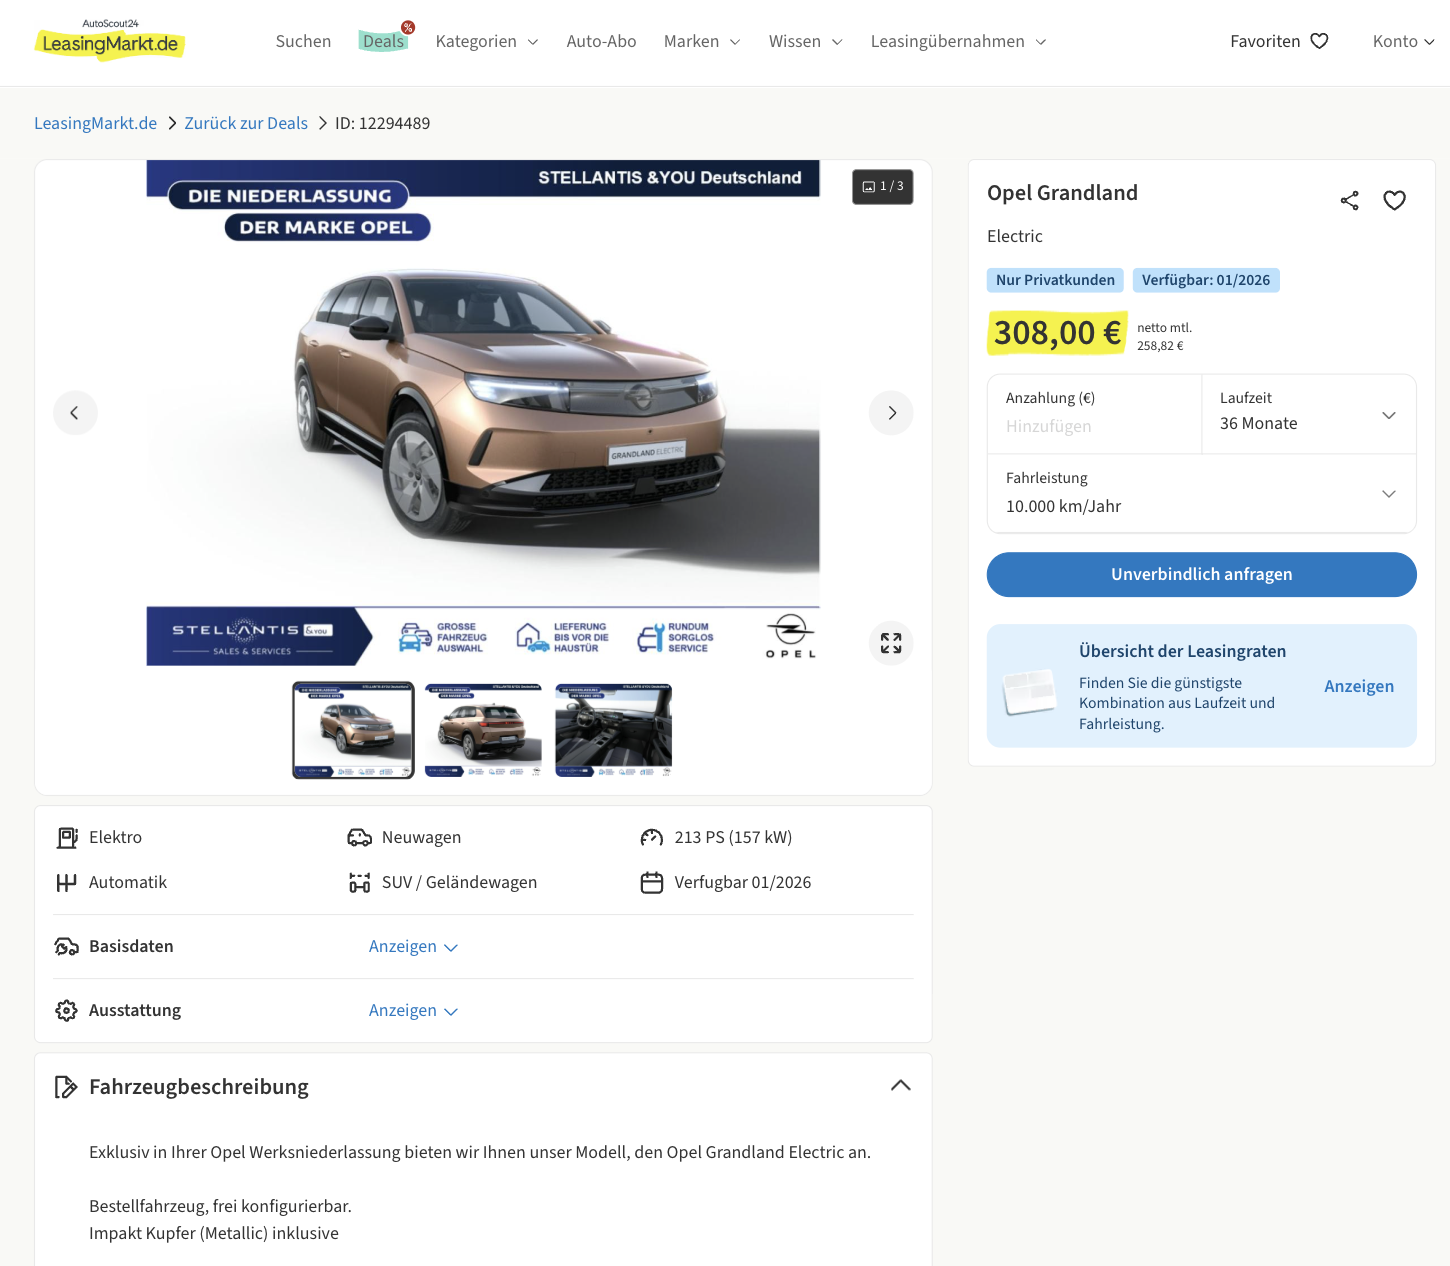Follow the Zurück zur Deals breadcrumb link
Viewport: 1450px width, 1266px height.
246,123
